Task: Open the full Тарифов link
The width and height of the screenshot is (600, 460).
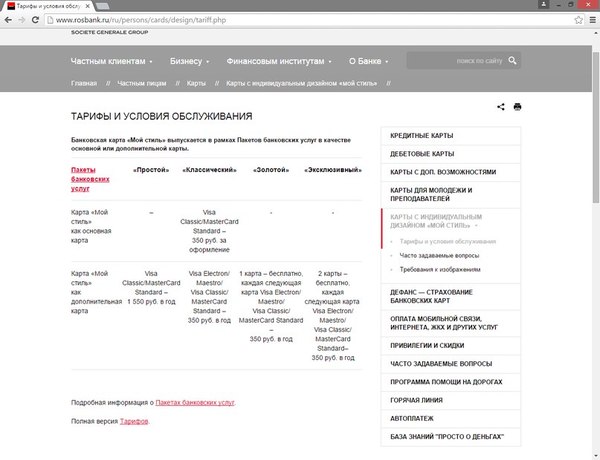Action: click(x=134, y=421)
